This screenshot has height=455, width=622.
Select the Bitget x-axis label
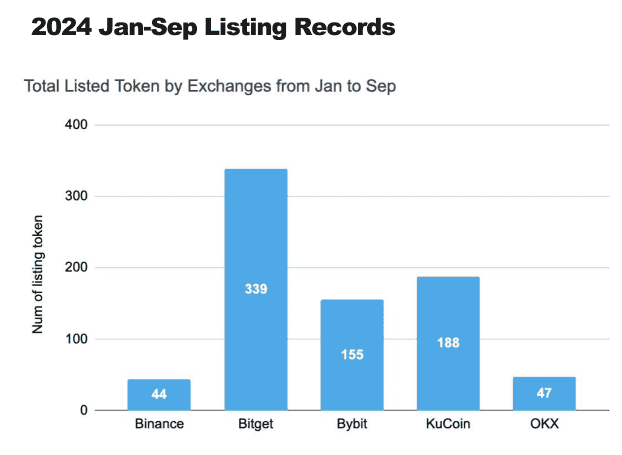point(255,427)
